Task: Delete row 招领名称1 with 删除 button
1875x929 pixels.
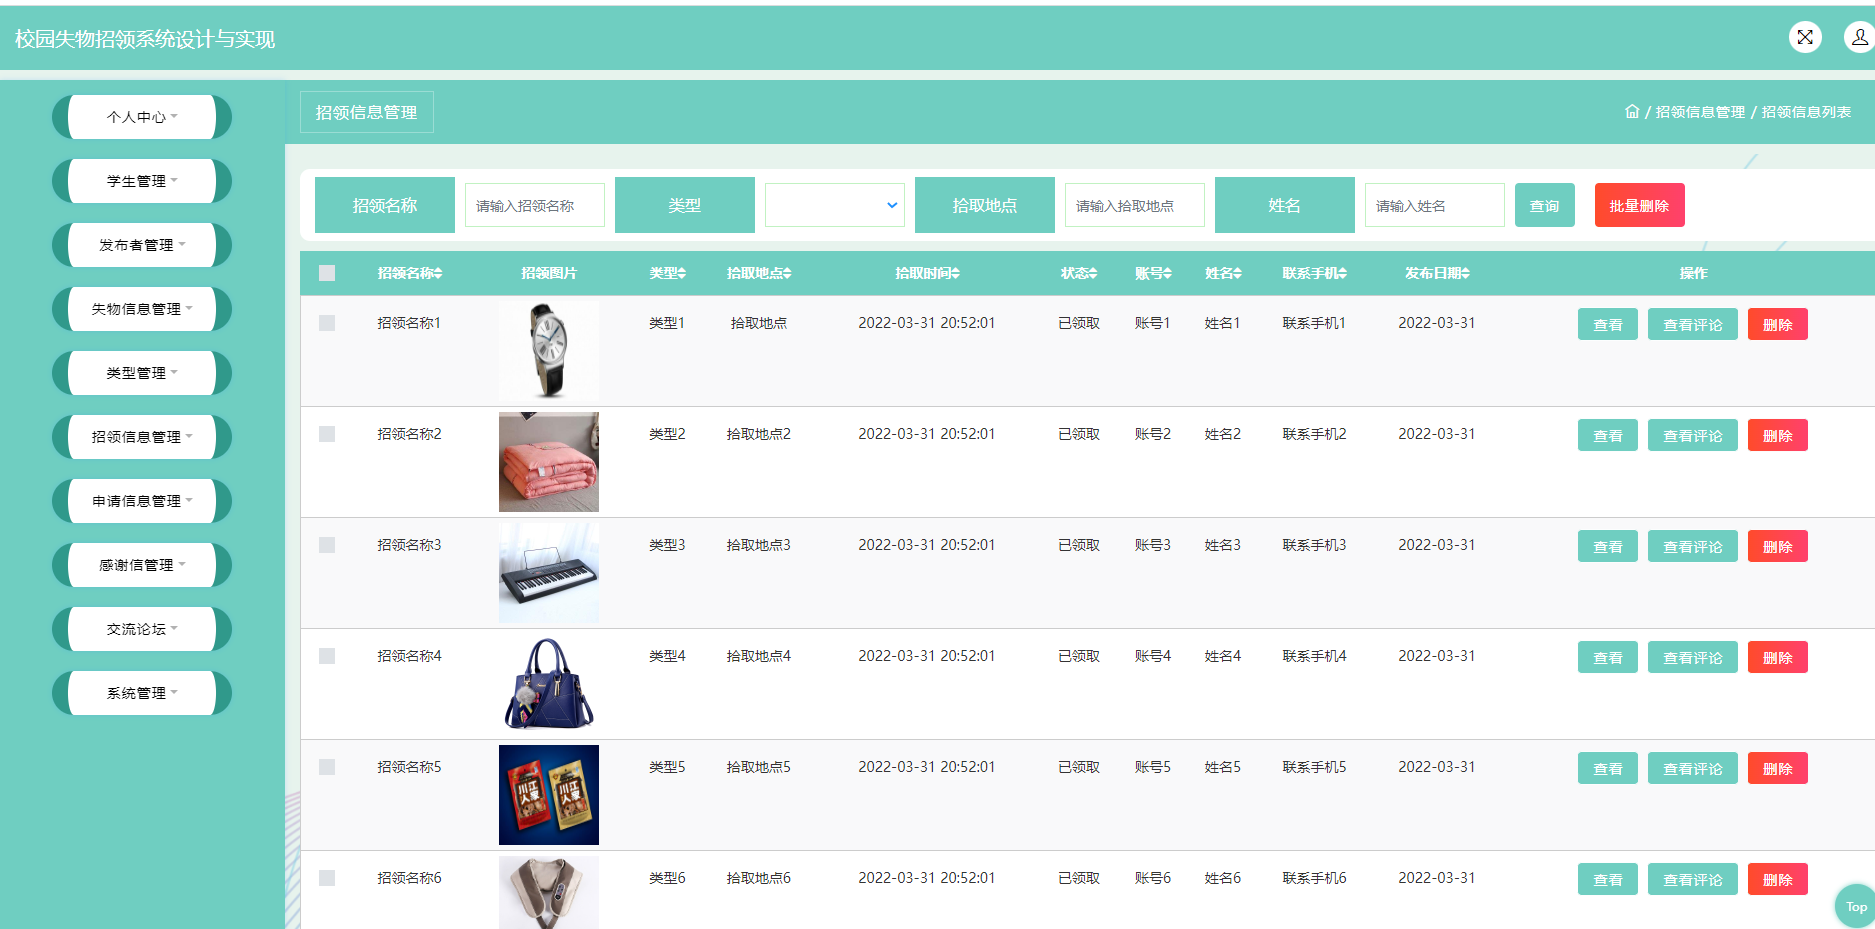Action: 1778,324
